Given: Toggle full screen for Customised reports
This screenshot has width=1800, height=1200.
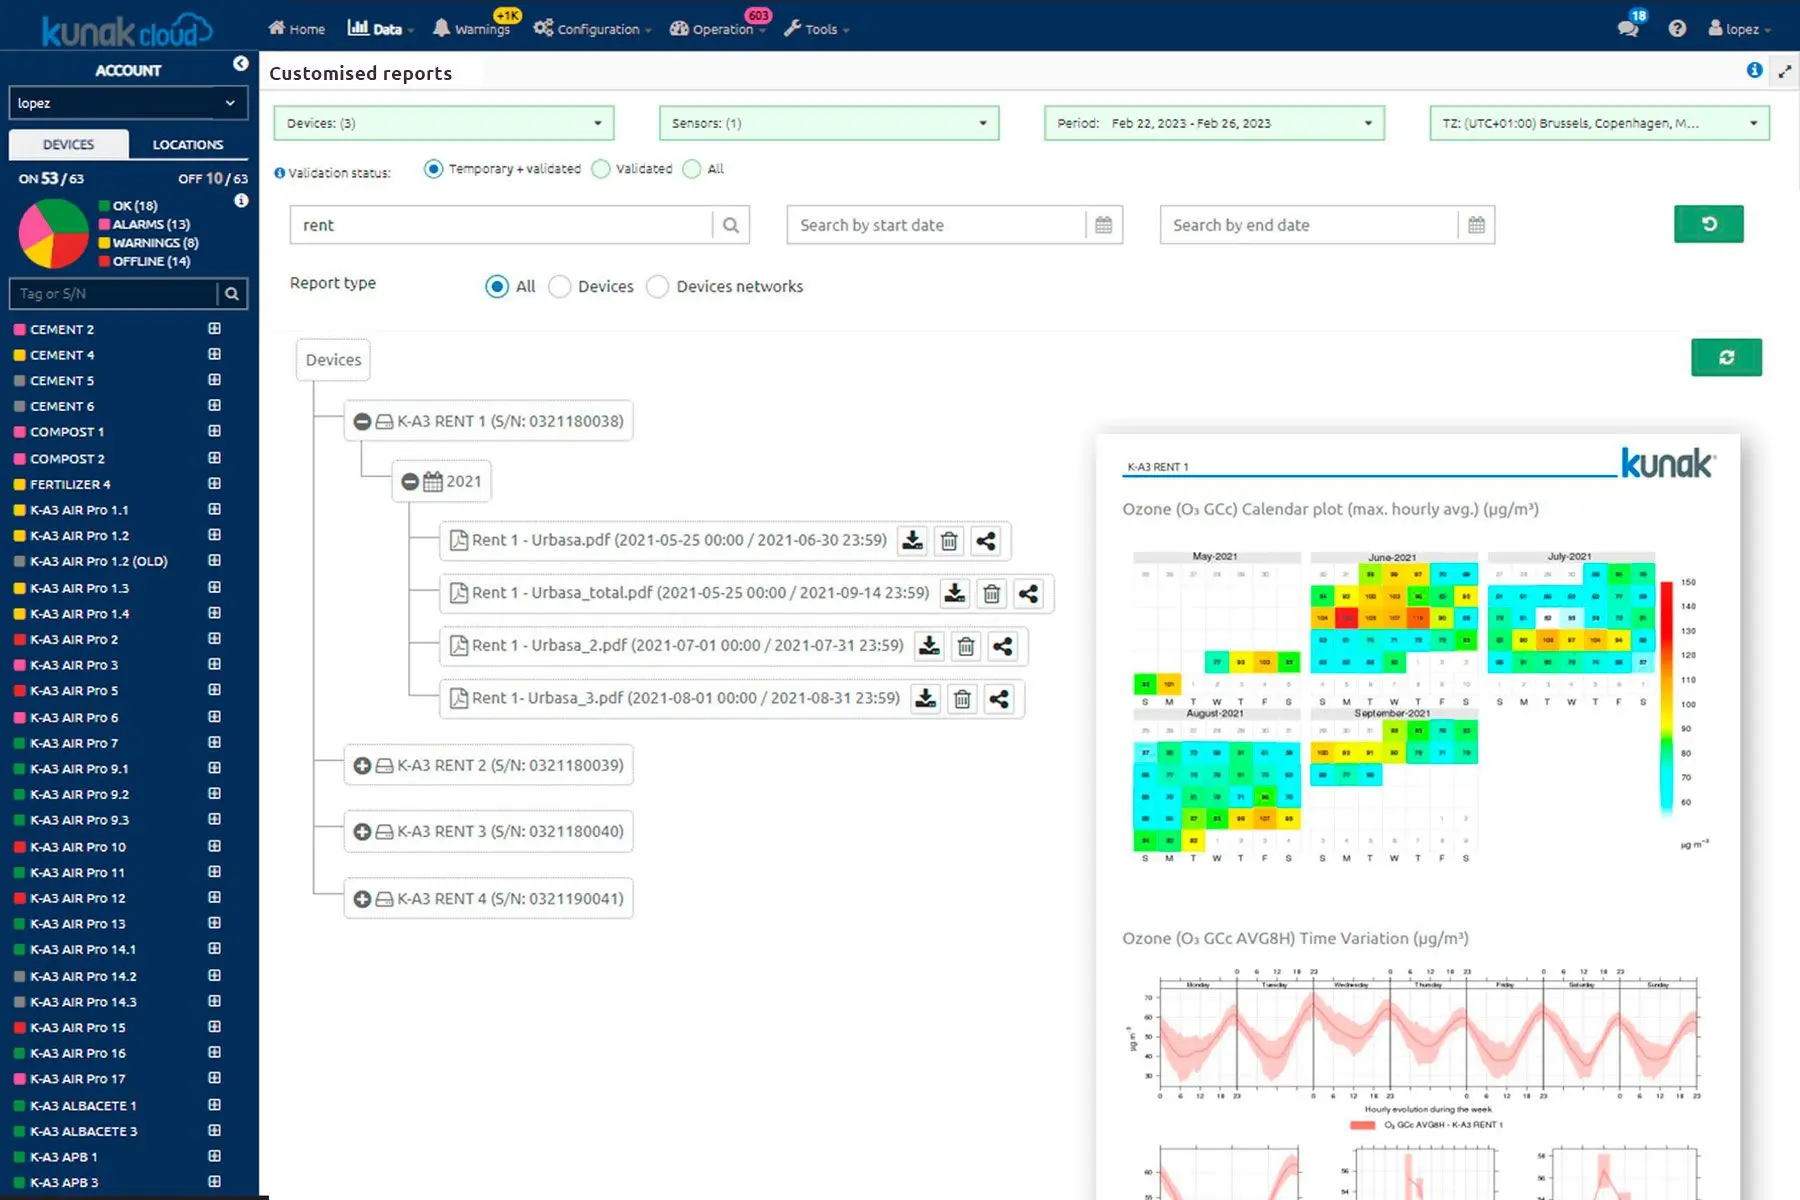Looking at the screenshot, I should tap(1785, 72).
